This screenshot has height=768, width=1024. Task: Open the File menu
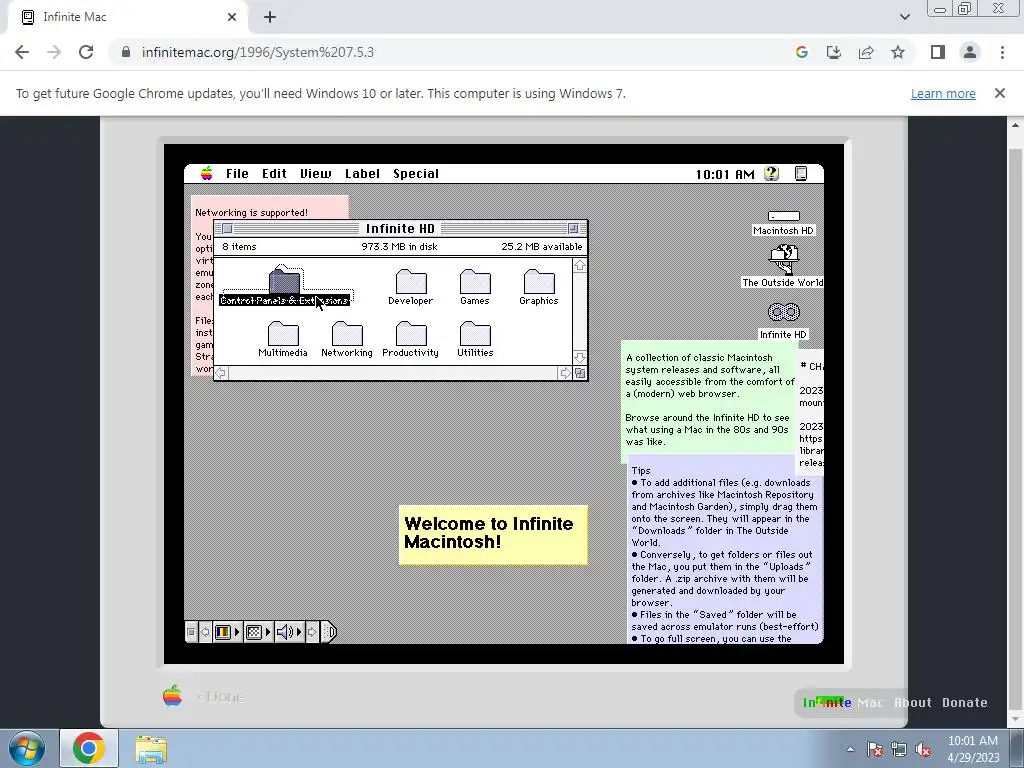[237, 174]
